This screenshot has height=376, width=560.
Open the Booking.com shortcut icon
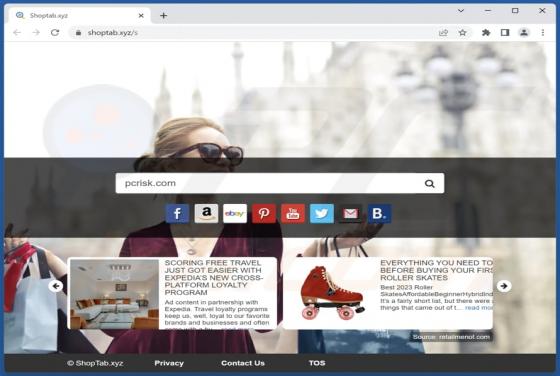[x=379, y=214]
